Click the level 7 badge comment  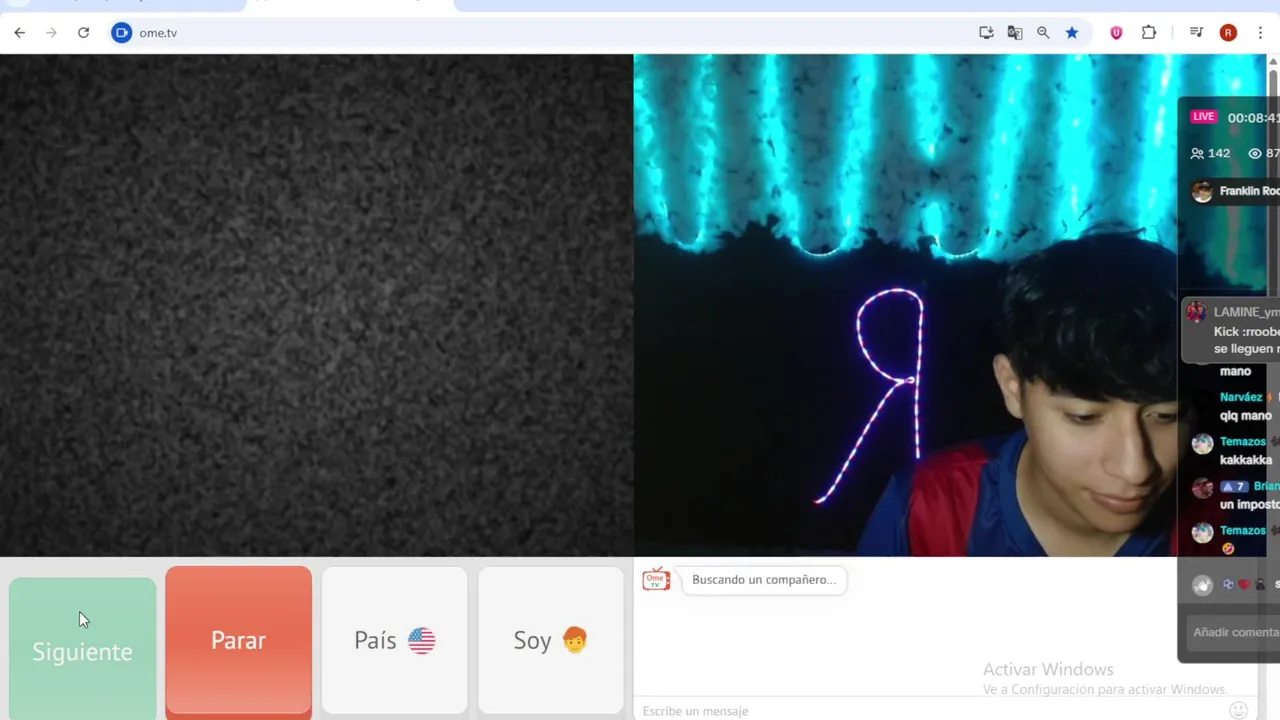[1233, 487]
